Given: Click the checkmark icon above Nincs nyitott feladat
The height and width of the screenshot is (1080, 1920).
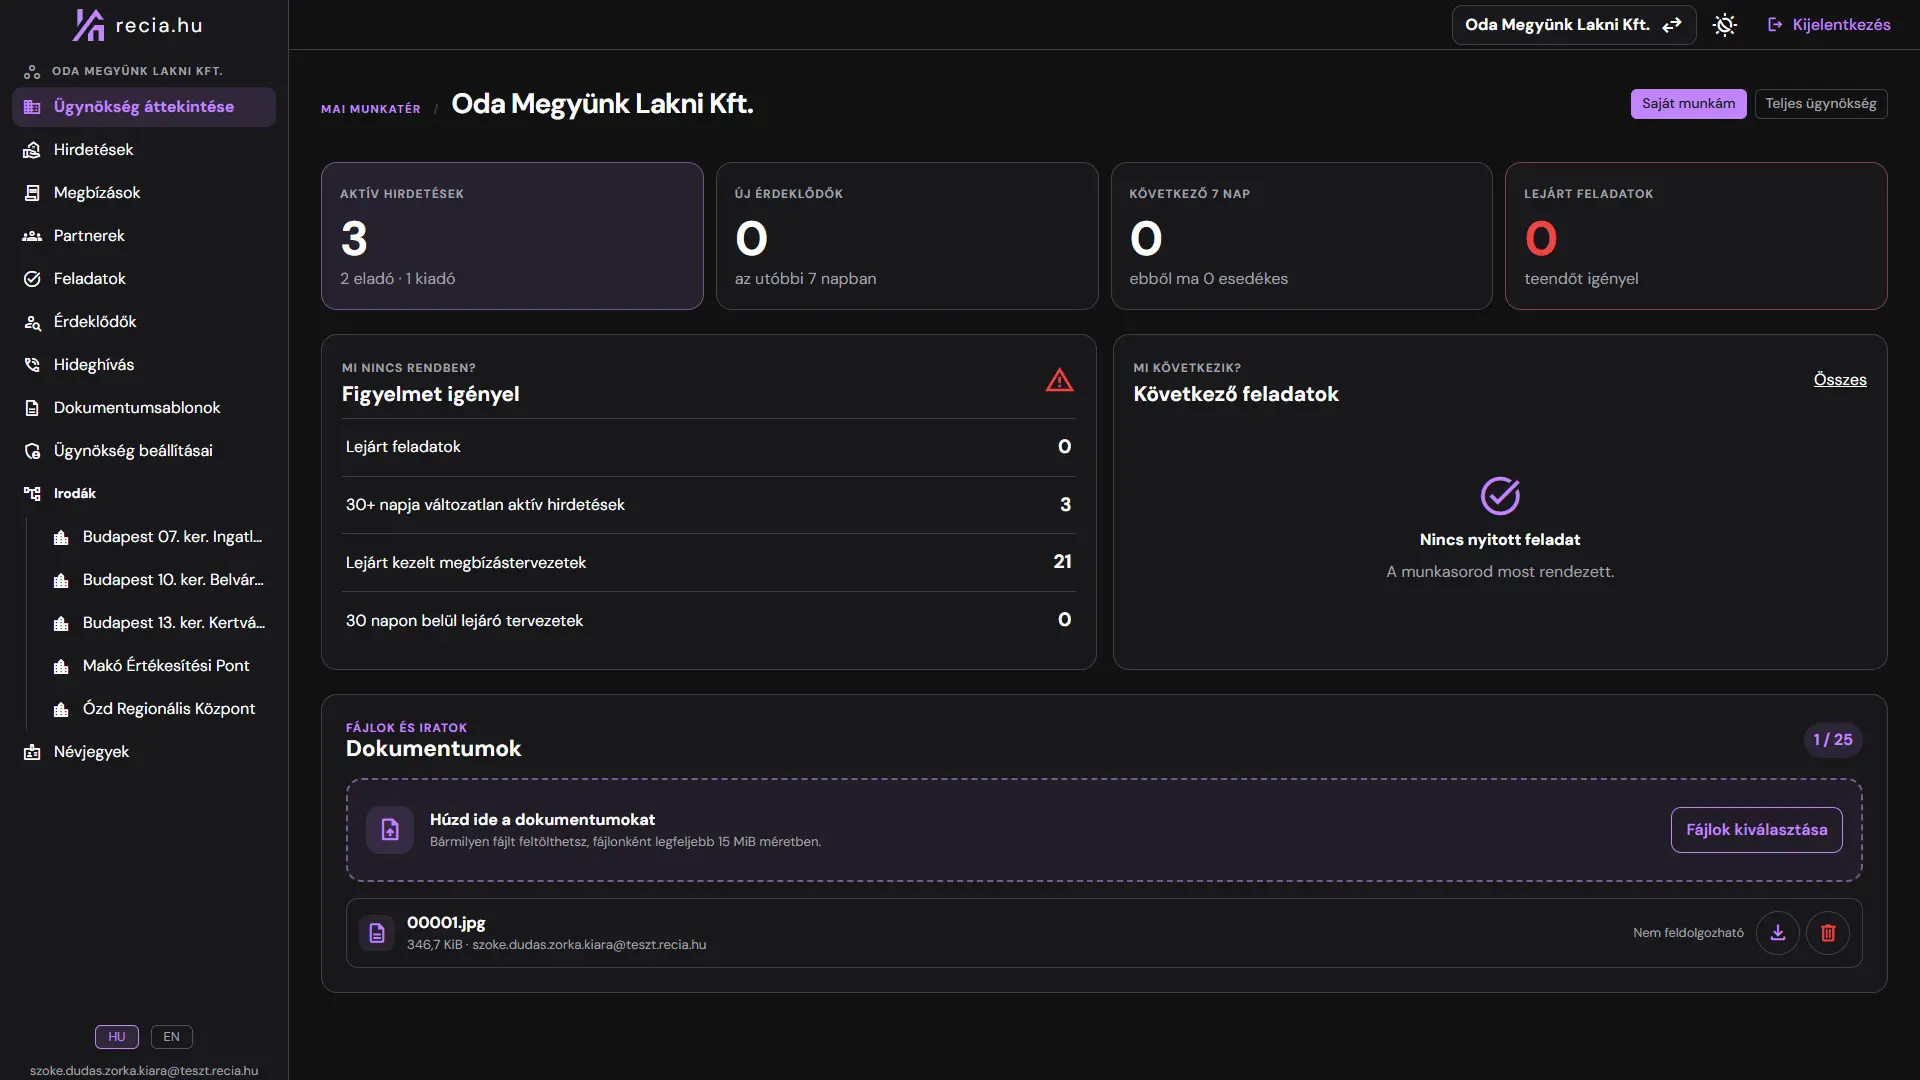Looking at the screenshot, I should [x=1500, y=495].
